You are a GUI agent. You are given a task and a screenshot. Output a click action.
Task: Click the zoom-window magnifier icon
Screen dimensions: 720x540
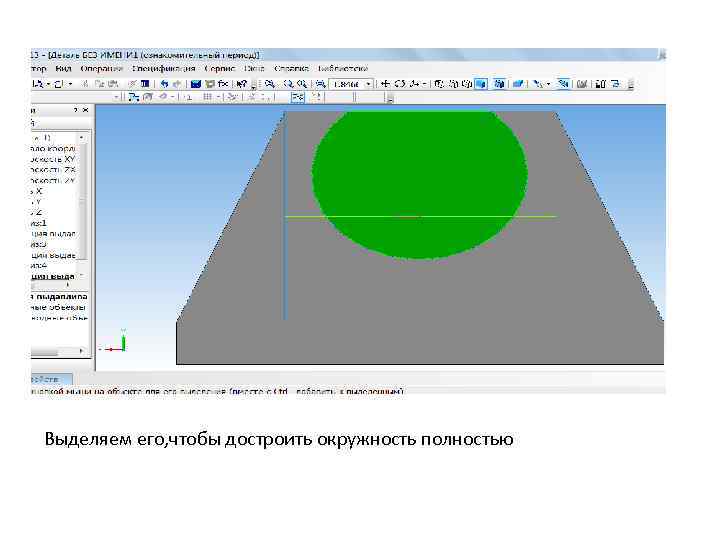click(x=270, y=84)
